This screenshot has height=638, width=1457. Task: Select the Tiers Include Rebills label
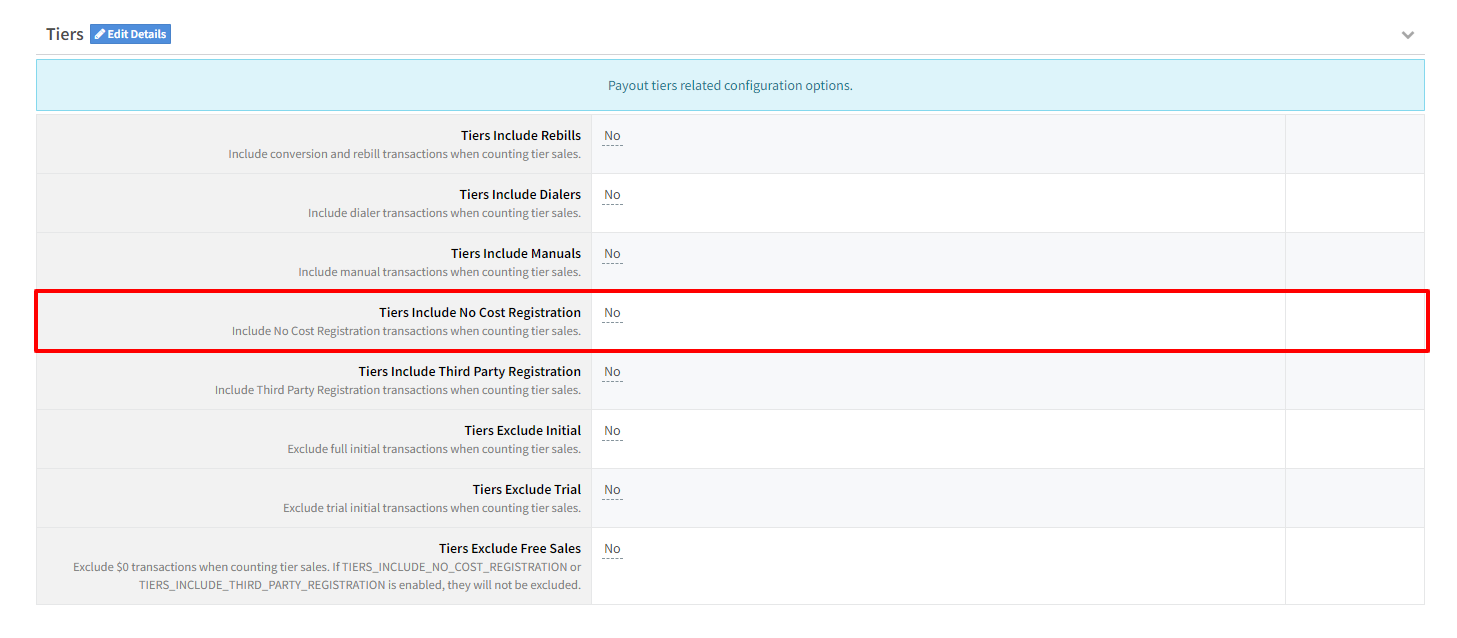(520, 136)
